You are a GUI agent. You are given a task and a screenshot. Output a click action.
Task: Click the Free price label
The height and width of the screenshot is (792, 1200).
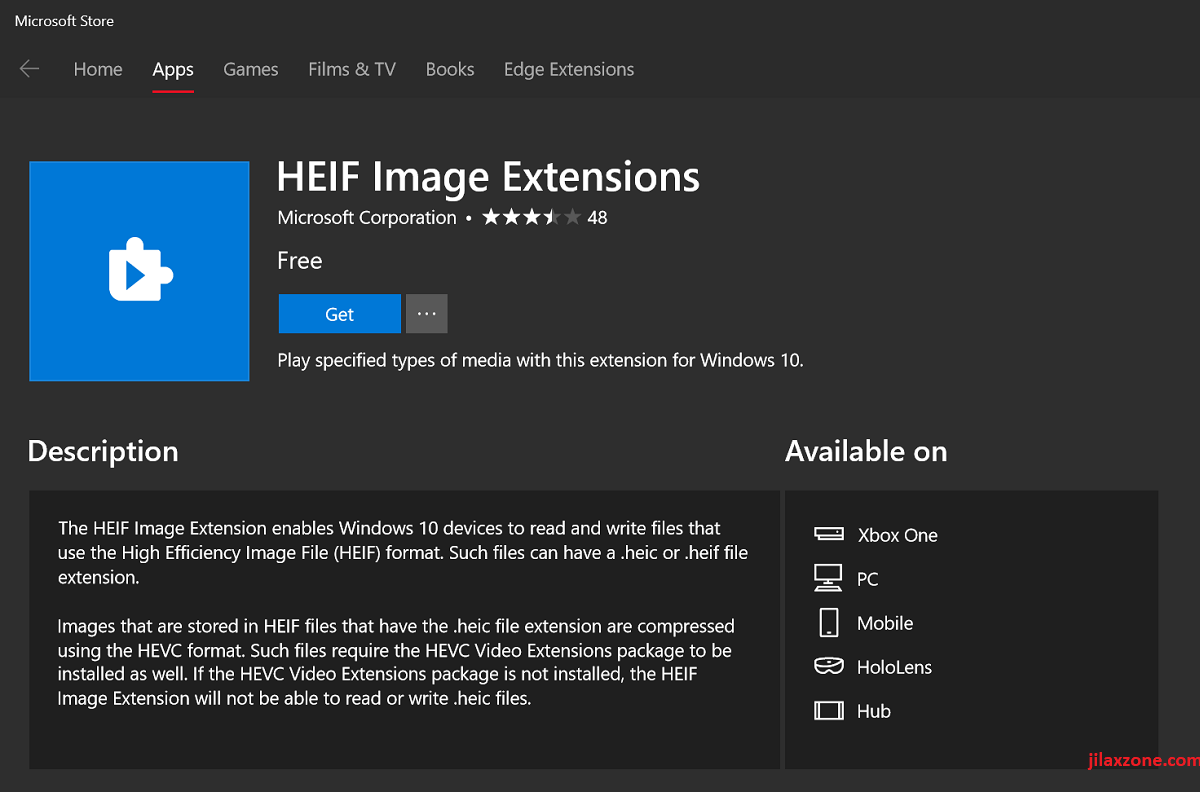300,261
